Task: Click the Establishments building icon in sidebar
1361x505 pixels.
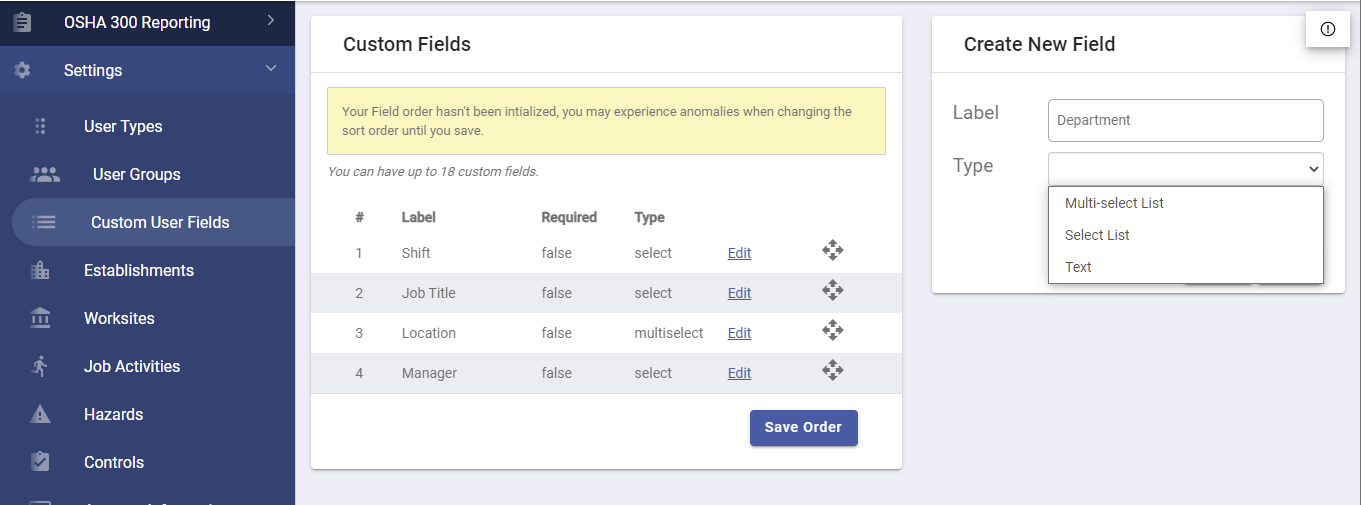Action: [40, 270]
